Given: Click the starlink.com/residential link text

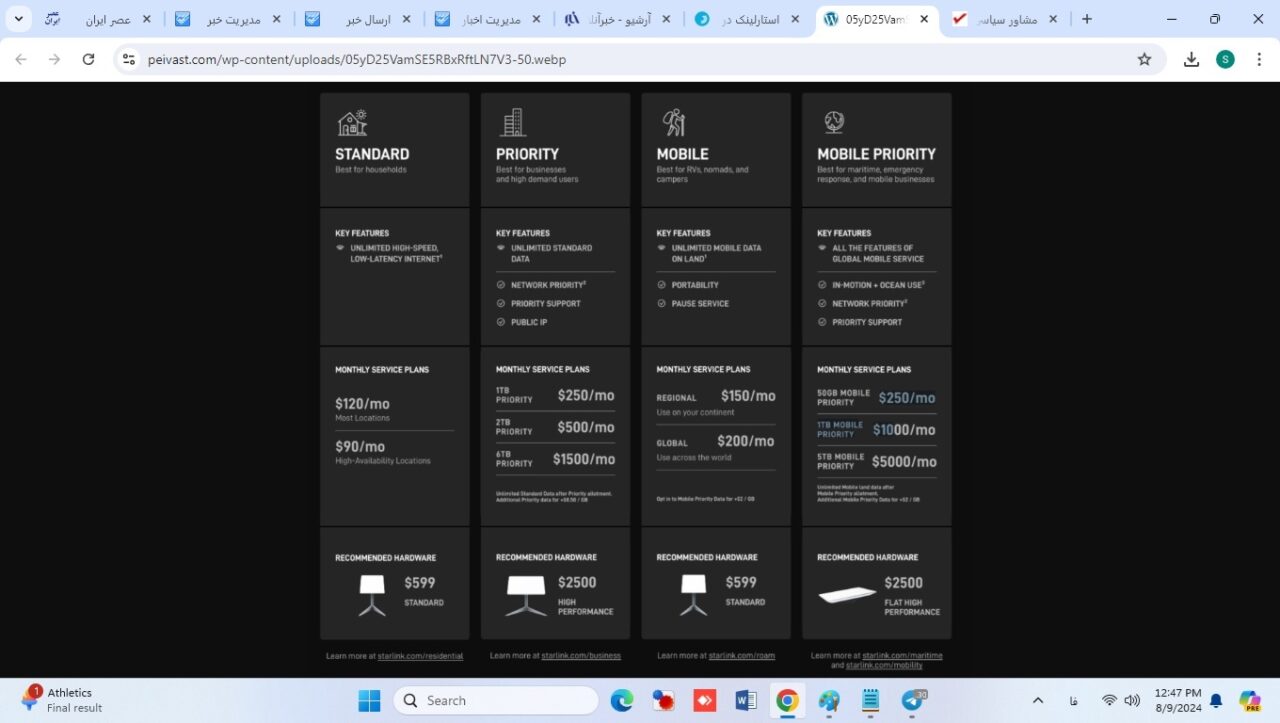Looking at the screenshot, I should pyautogui.click(x=420, y=656).
